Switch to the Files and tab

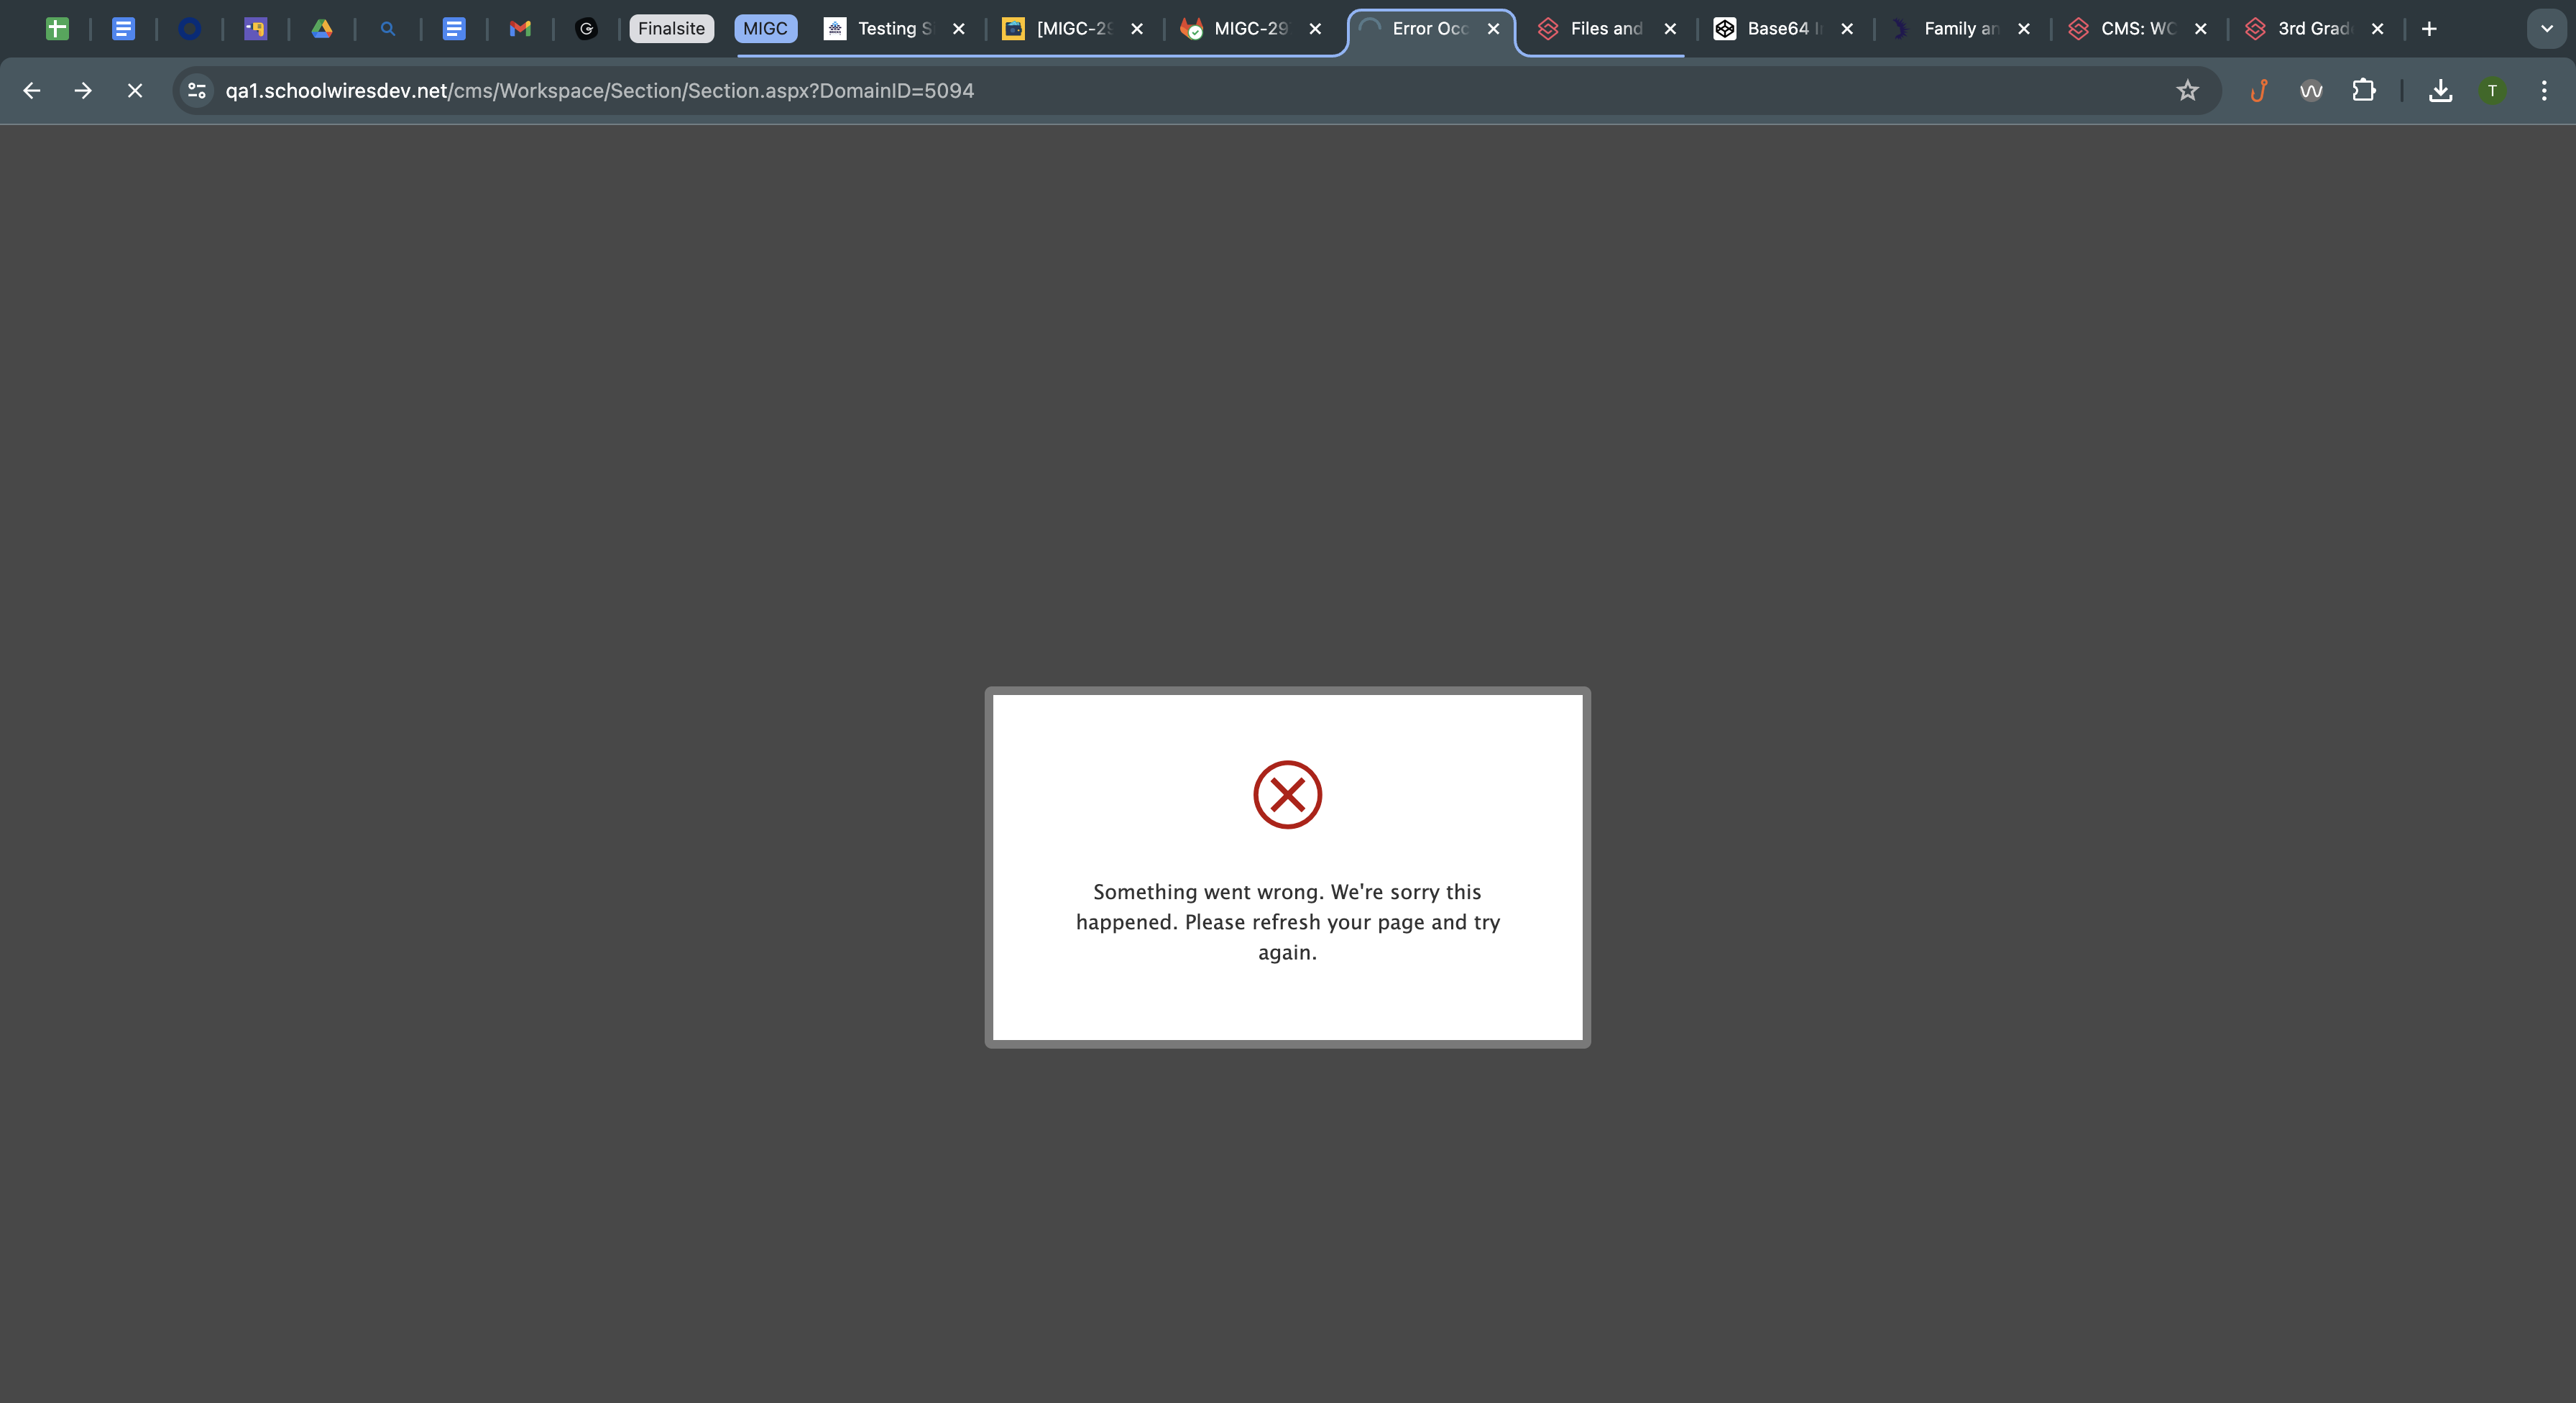pos(1603,29)
